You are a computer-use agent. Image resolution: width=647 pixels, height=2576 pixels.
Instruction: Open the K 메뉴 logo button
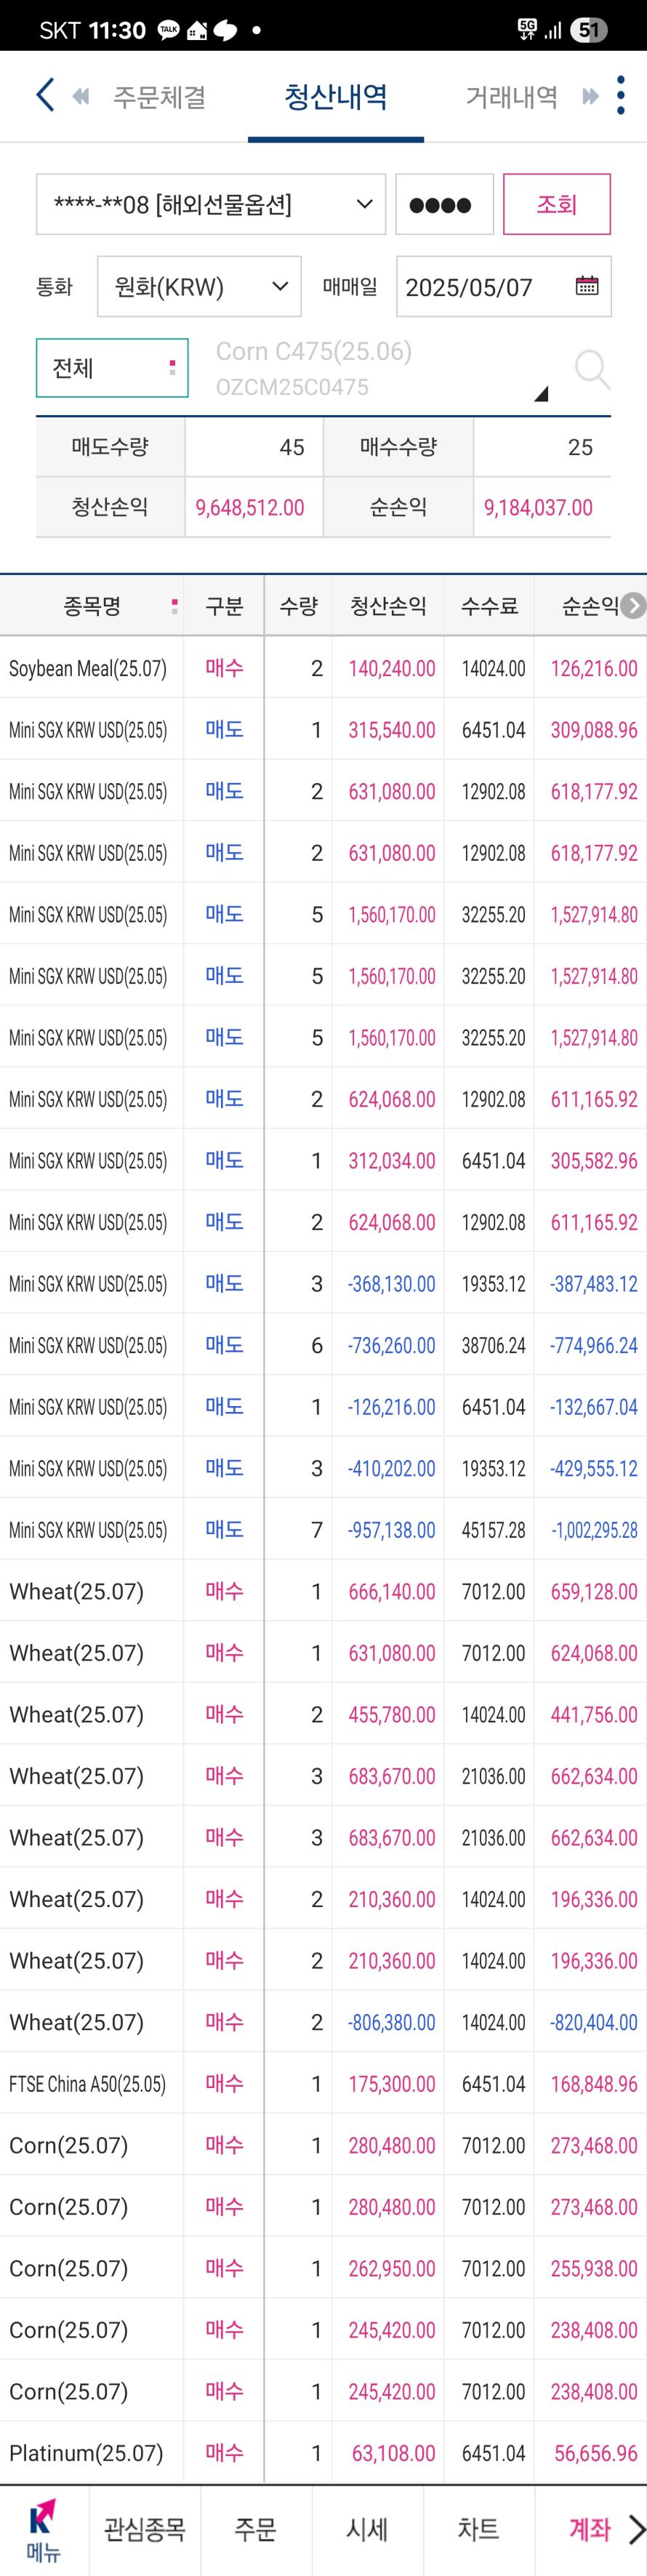[44, 2531]
